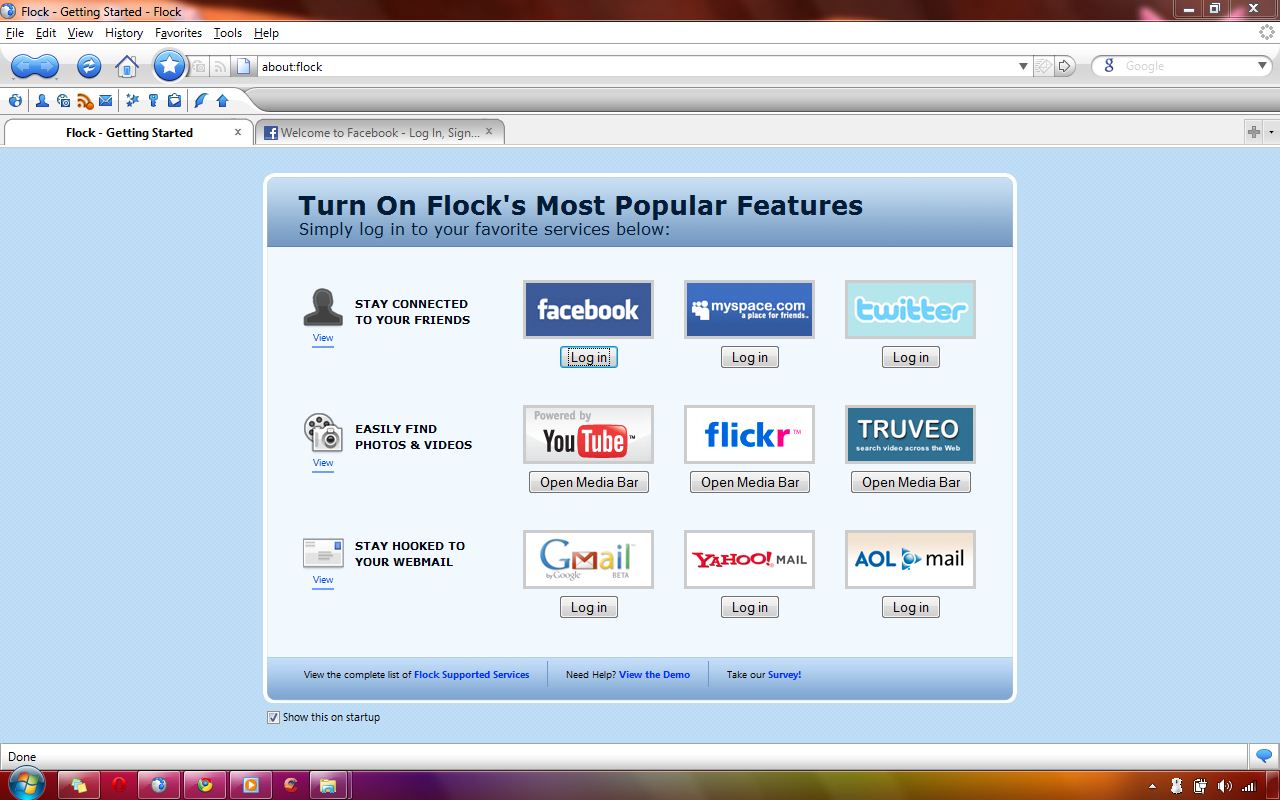This screenshot has height=800, width=1280.
Task: Click Log in under Yahoo Mail
Action: coord(750,607)
